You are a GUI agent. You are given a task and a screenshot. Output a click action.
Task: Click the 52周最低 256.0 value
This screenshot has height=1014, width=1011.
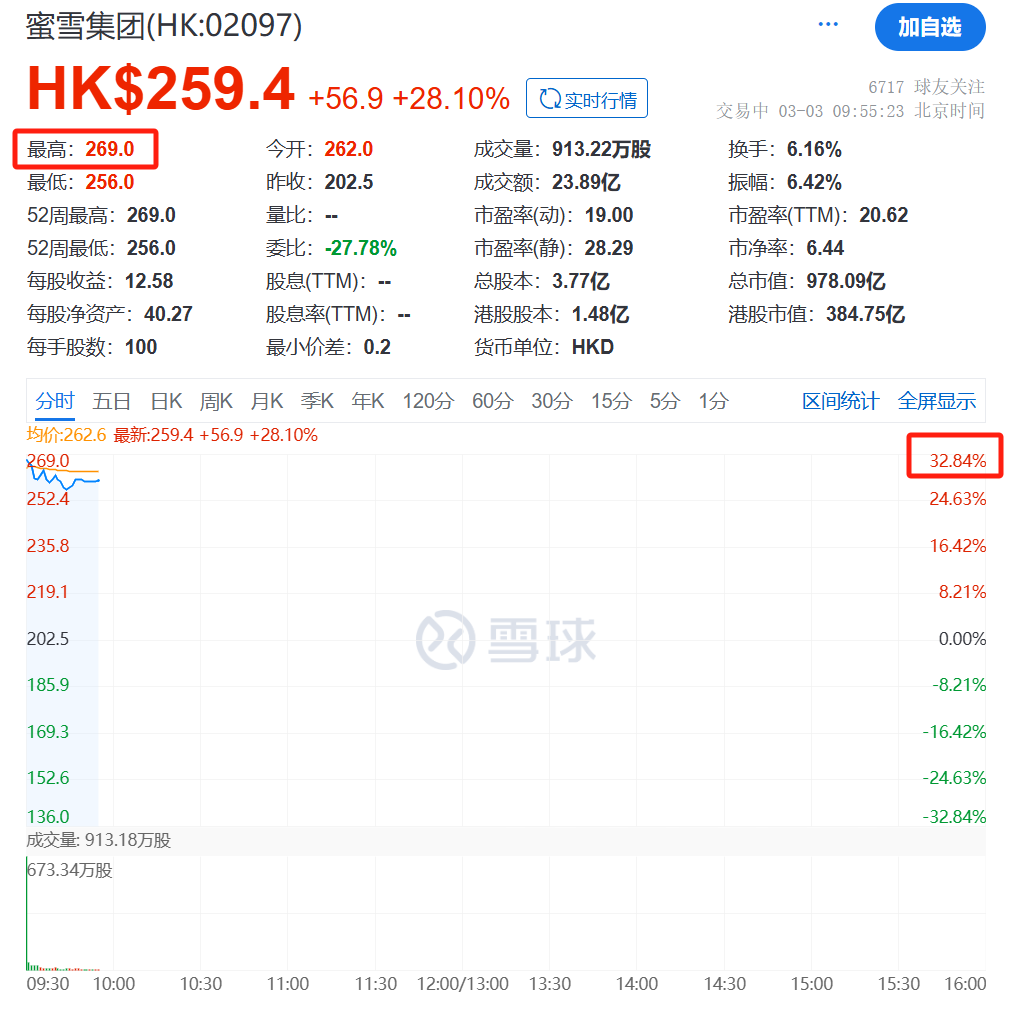pyautogui.click(x=151, y=248)
